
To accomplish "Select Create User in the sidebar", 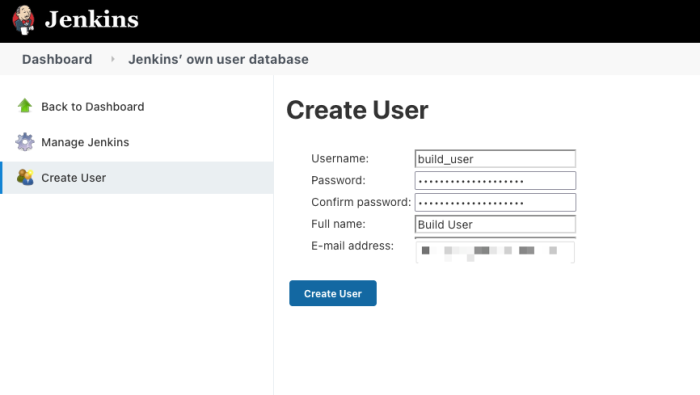I will pyautogui.click(x=74, y=178).
